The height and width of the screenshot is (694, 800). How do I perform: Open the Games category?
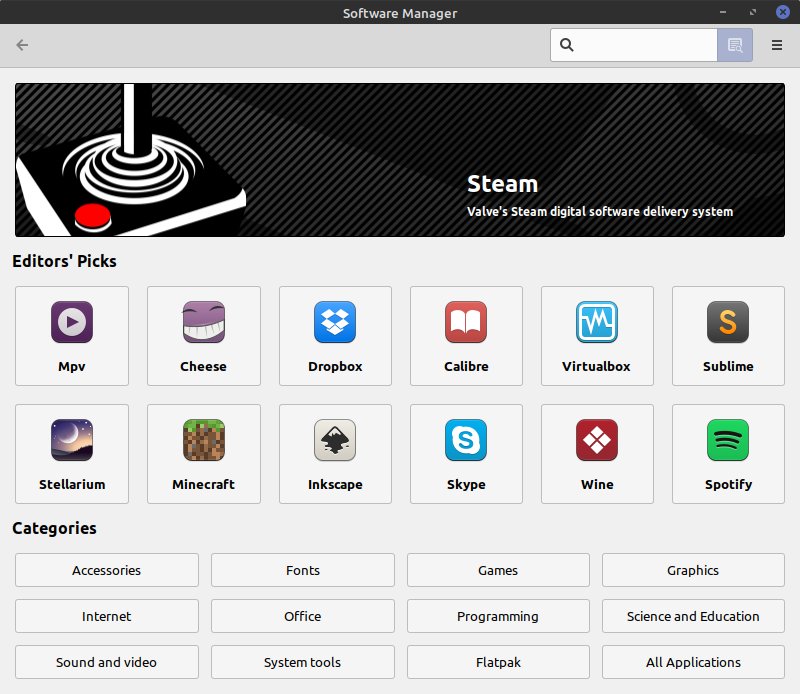pos(498,570)
